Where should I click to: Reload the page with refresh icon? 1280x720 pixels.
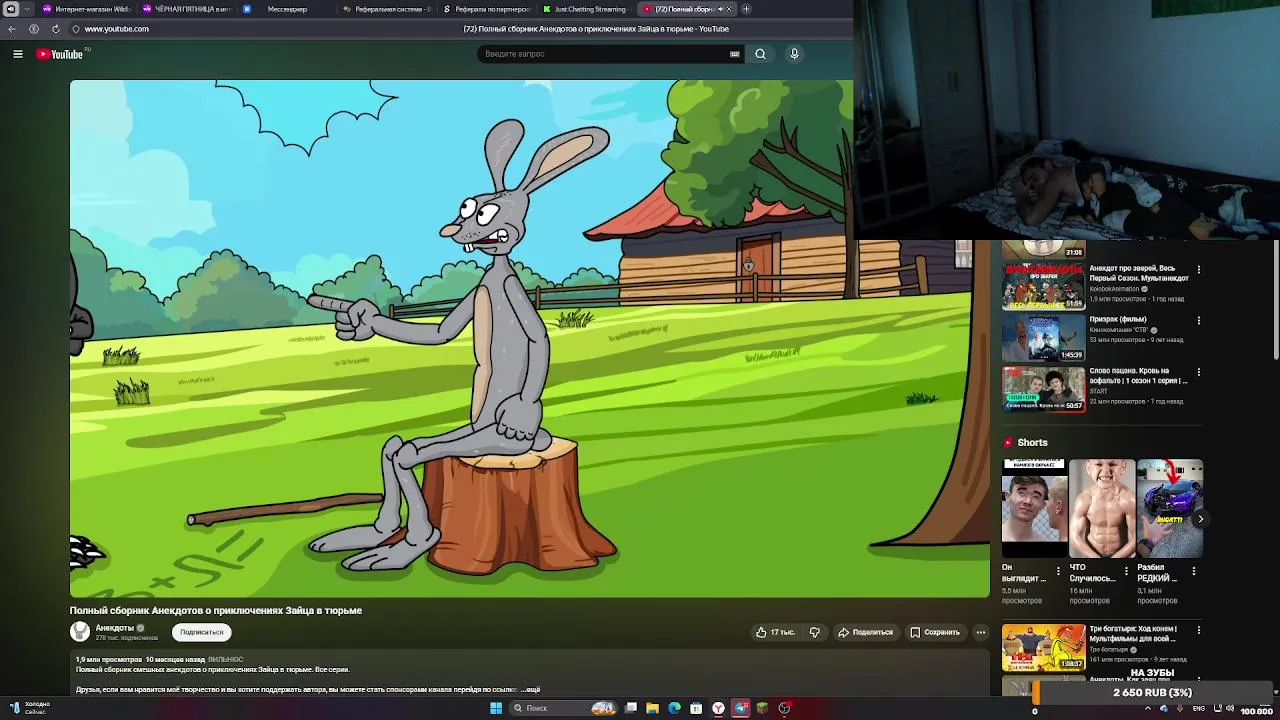[x=55, y=29]
